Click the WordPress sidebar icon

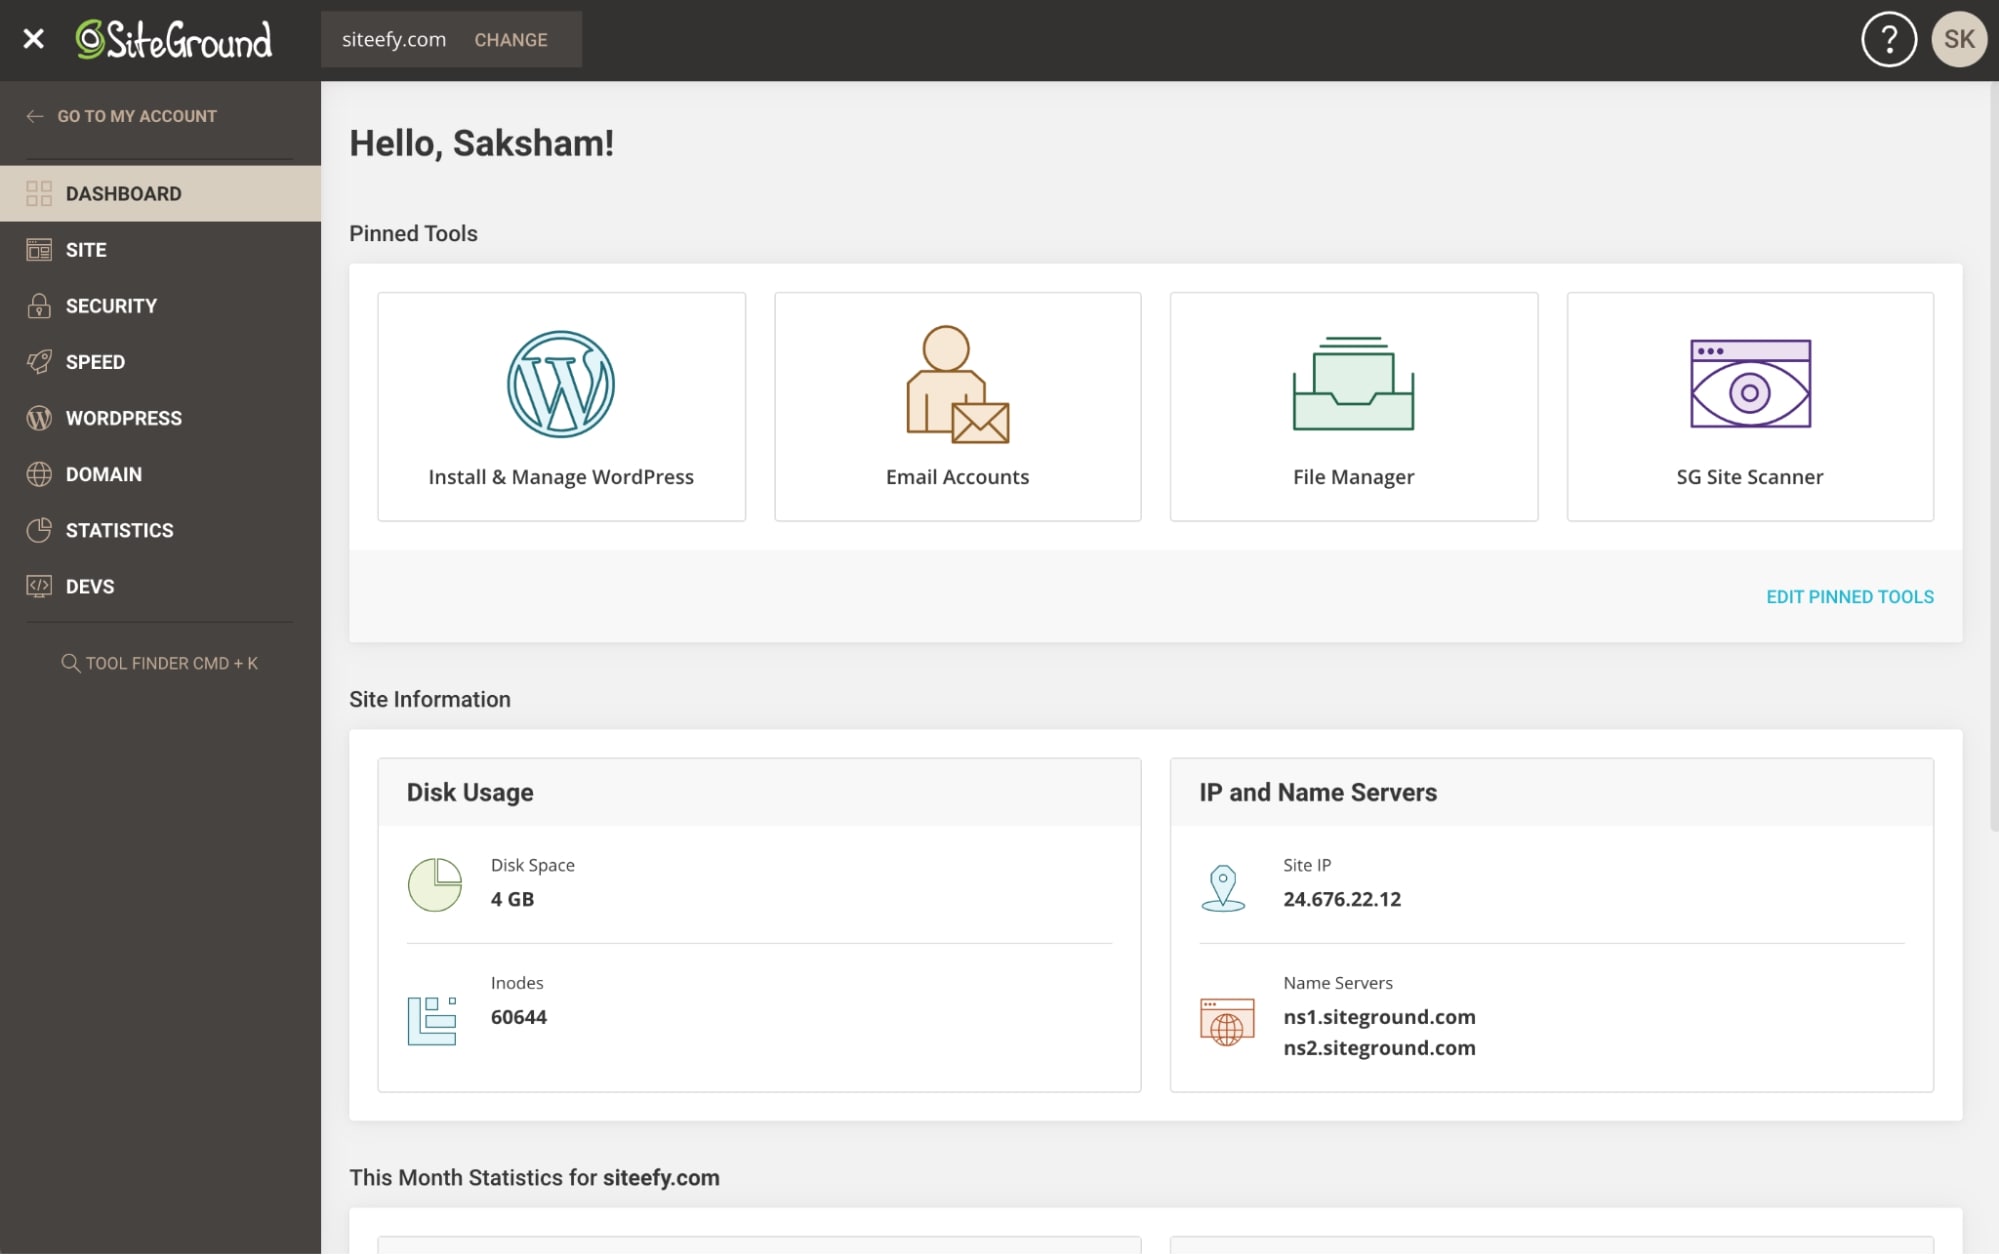38,418
